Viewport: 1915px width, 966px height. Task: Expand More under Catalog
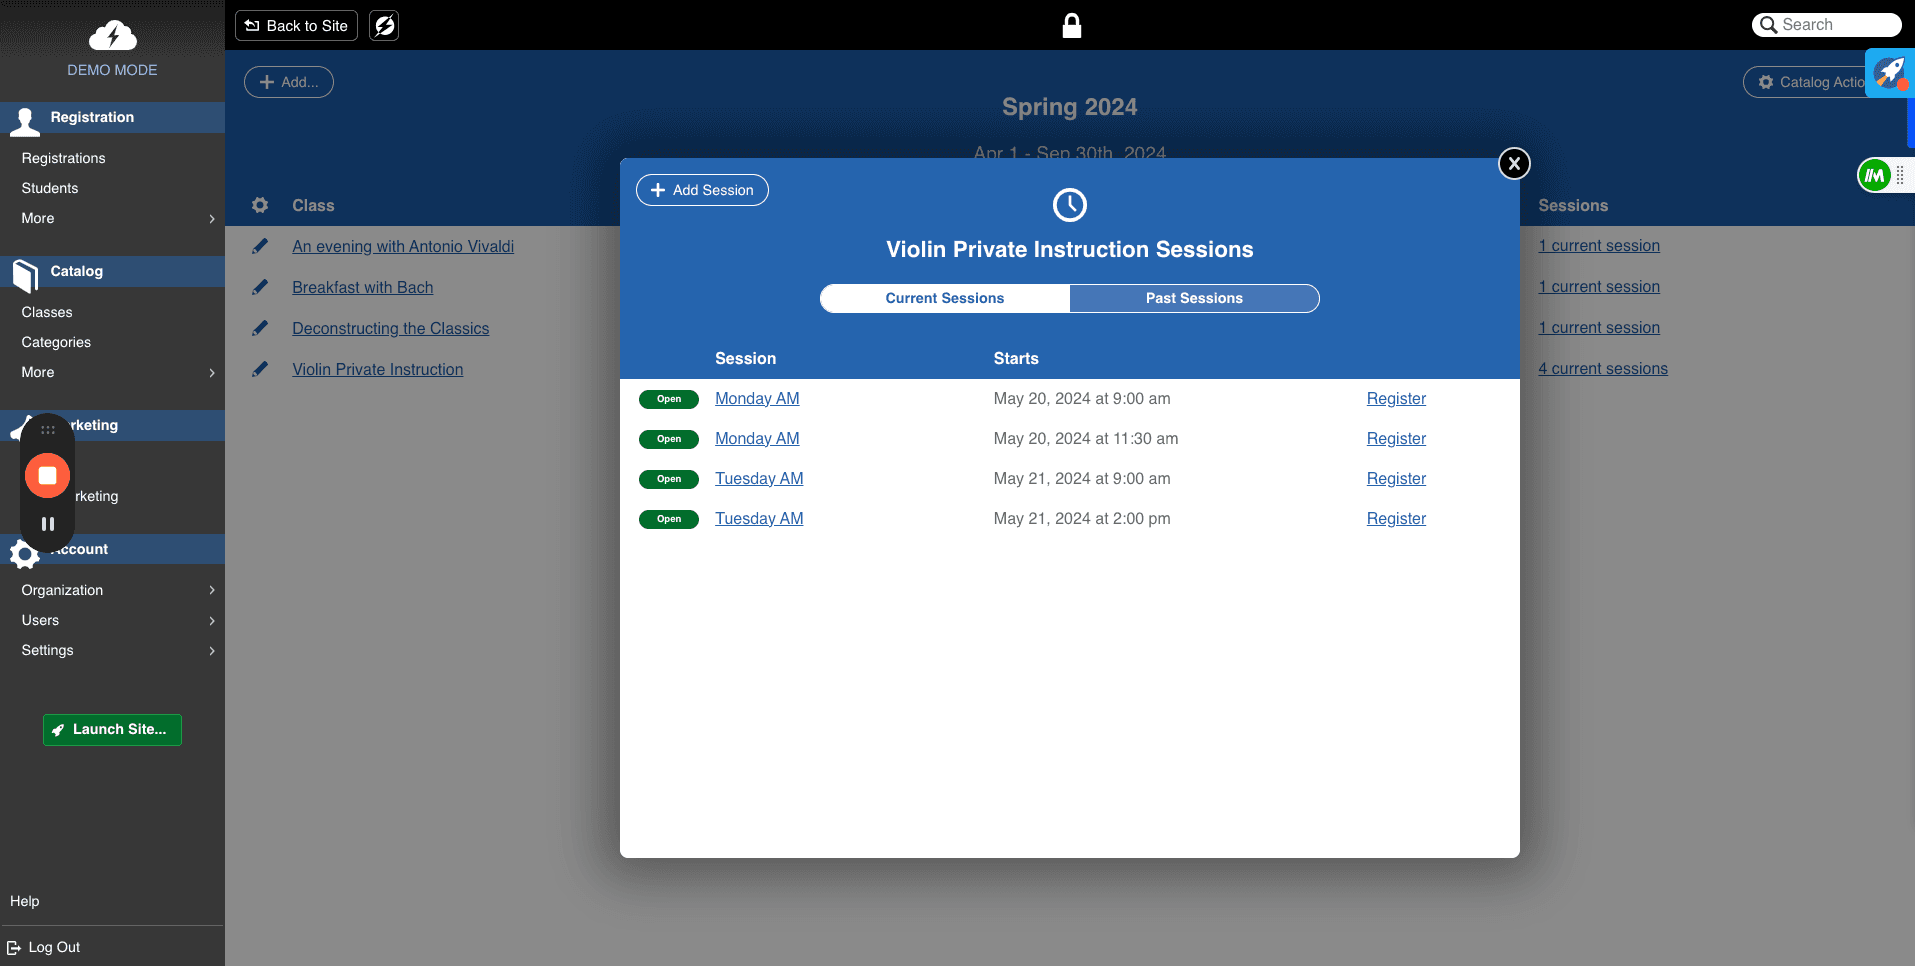coord(112,372)
